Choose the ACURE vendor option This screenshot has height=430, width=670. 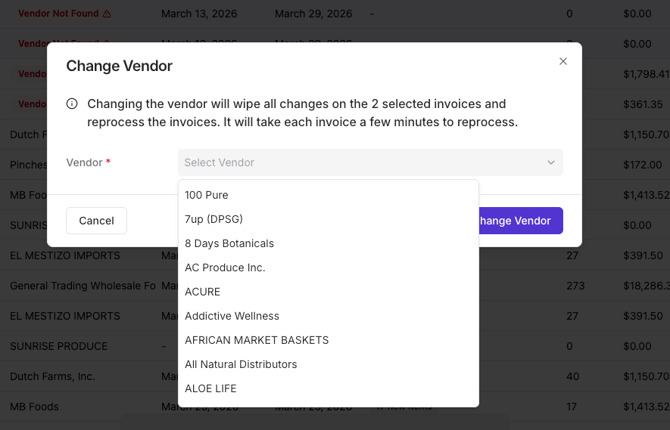(203, 292)
